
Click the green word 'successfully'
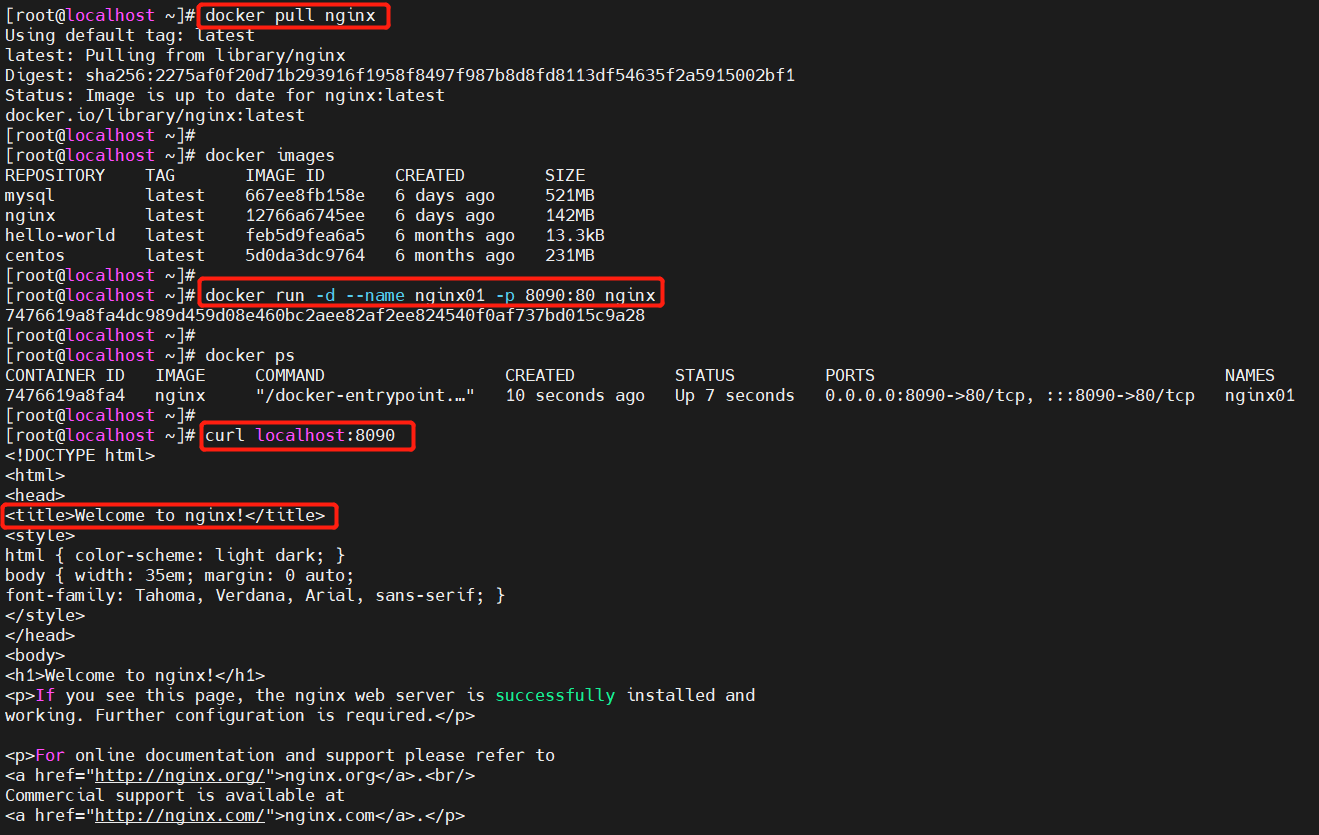pyautogui.click(x=555, y=695)
